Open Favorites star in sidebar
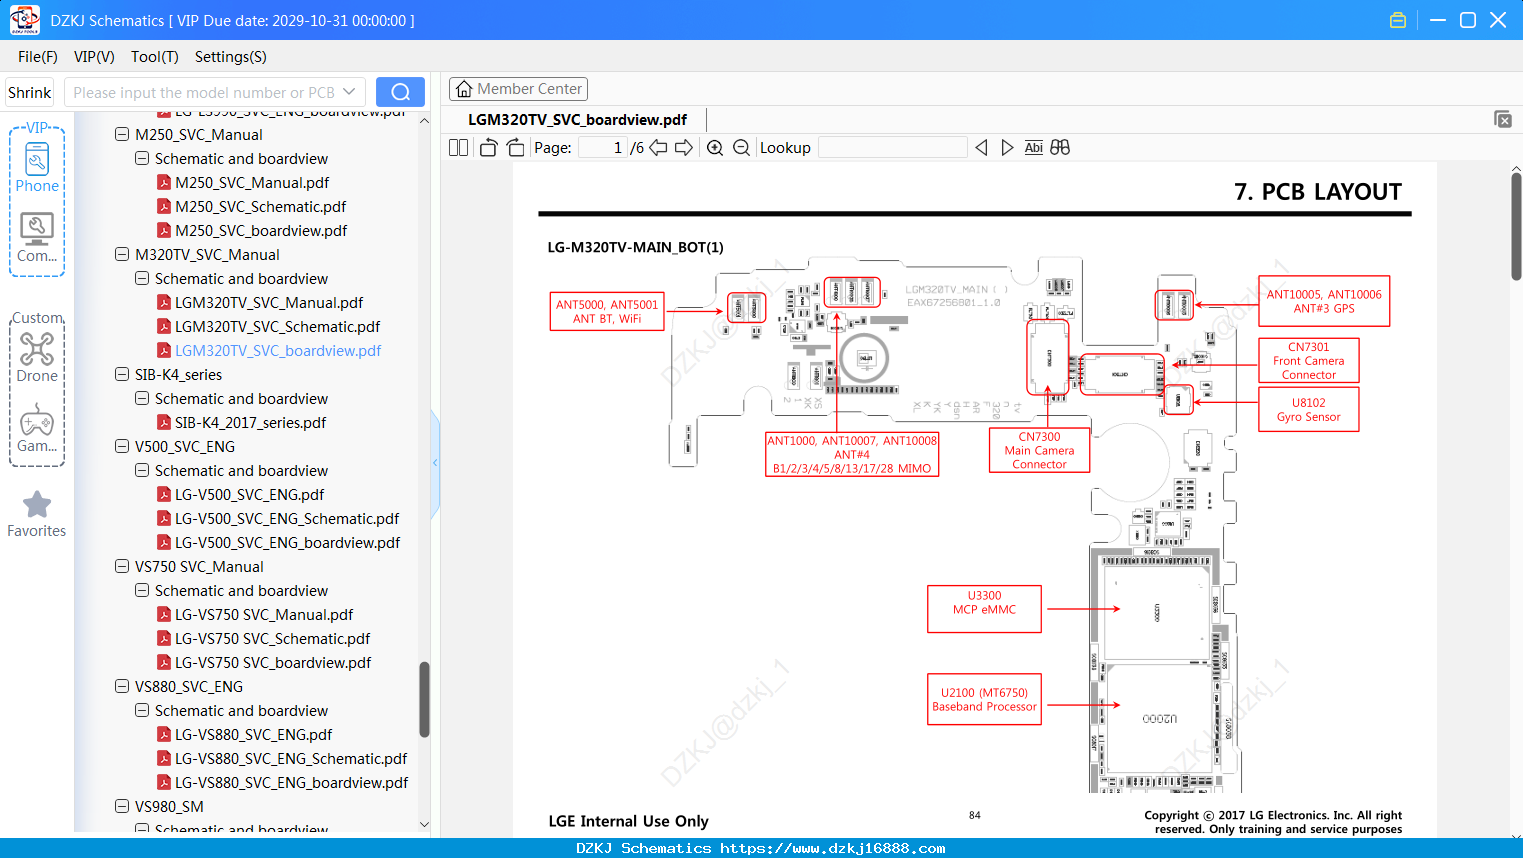1523x858 pixels. [37, 514]
